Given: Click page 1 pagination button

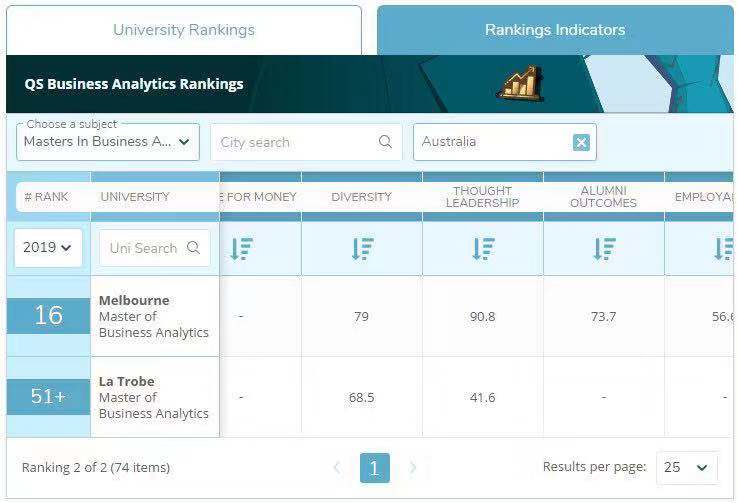Looking at the screenshot, I should tap(375, 467).
